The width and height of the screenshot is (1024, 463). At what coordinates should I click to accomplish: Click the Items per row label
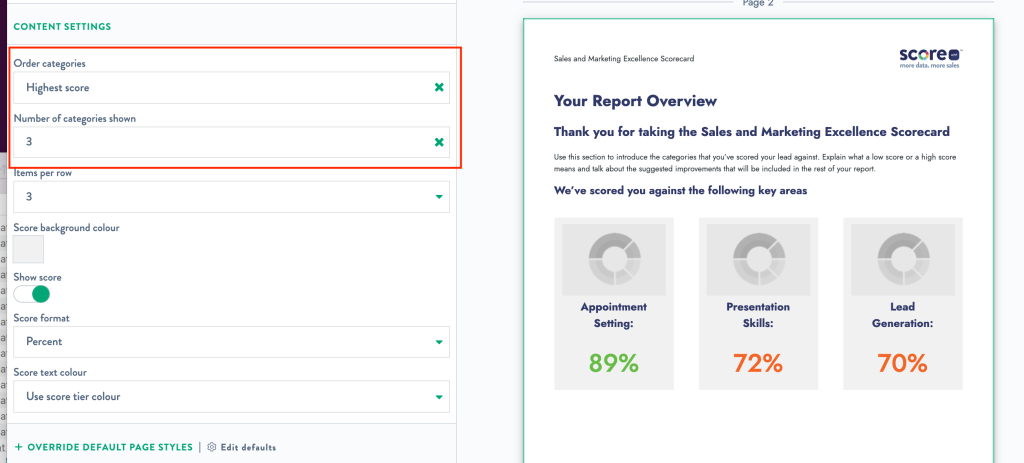pyautogui.click(x=42, y=173)
